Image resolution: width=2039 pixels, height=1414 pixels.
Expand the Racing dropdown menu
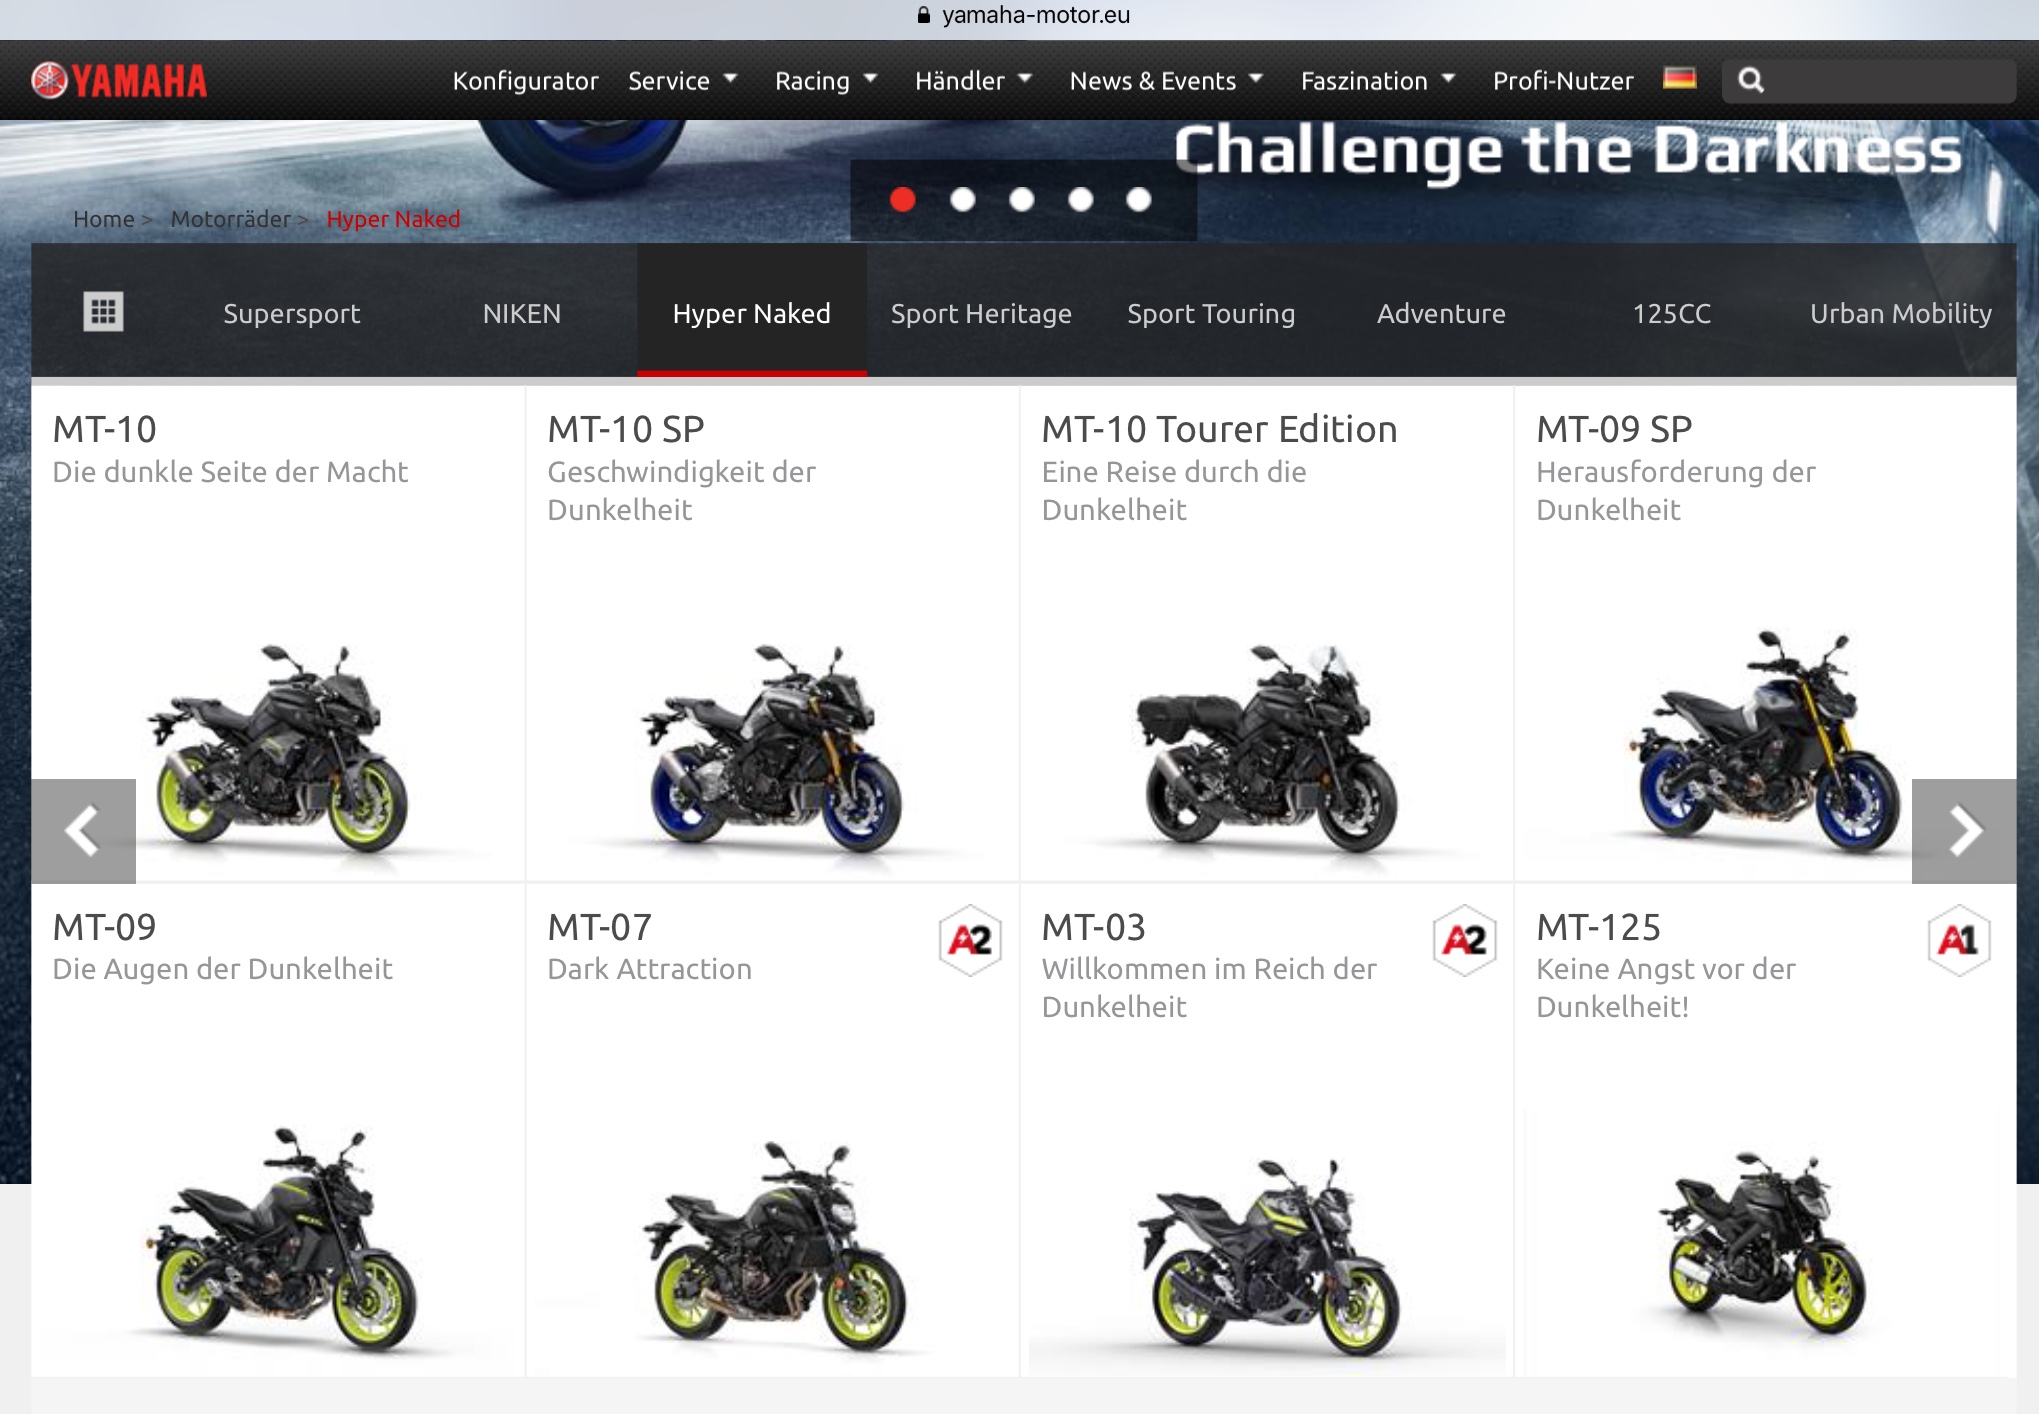click(x=826, y=81)
